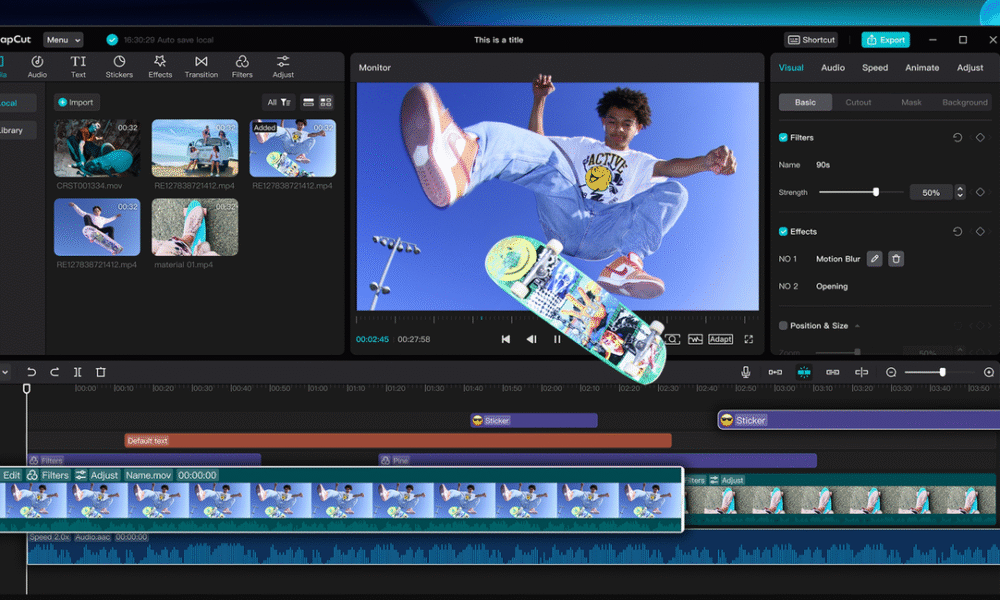Edit the Motion Blur effect
The image size is (1000, 600).
coord(874,259)
